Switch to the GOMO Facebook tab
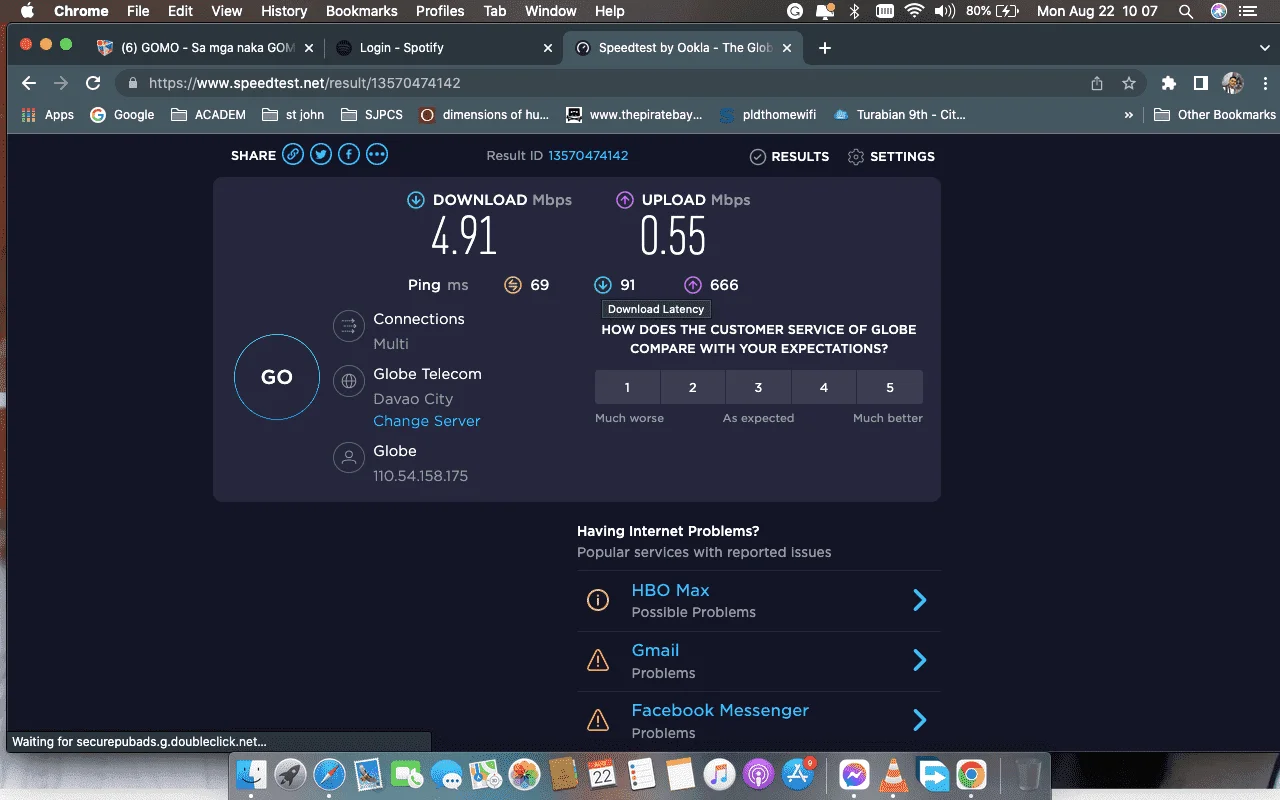This screenshot has width=1280, height=800. tap(205, 48)
